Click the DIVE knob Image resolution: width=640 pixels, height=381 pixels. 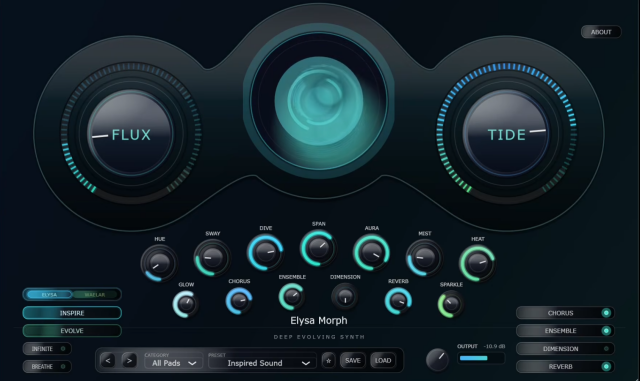pos(265,252)
